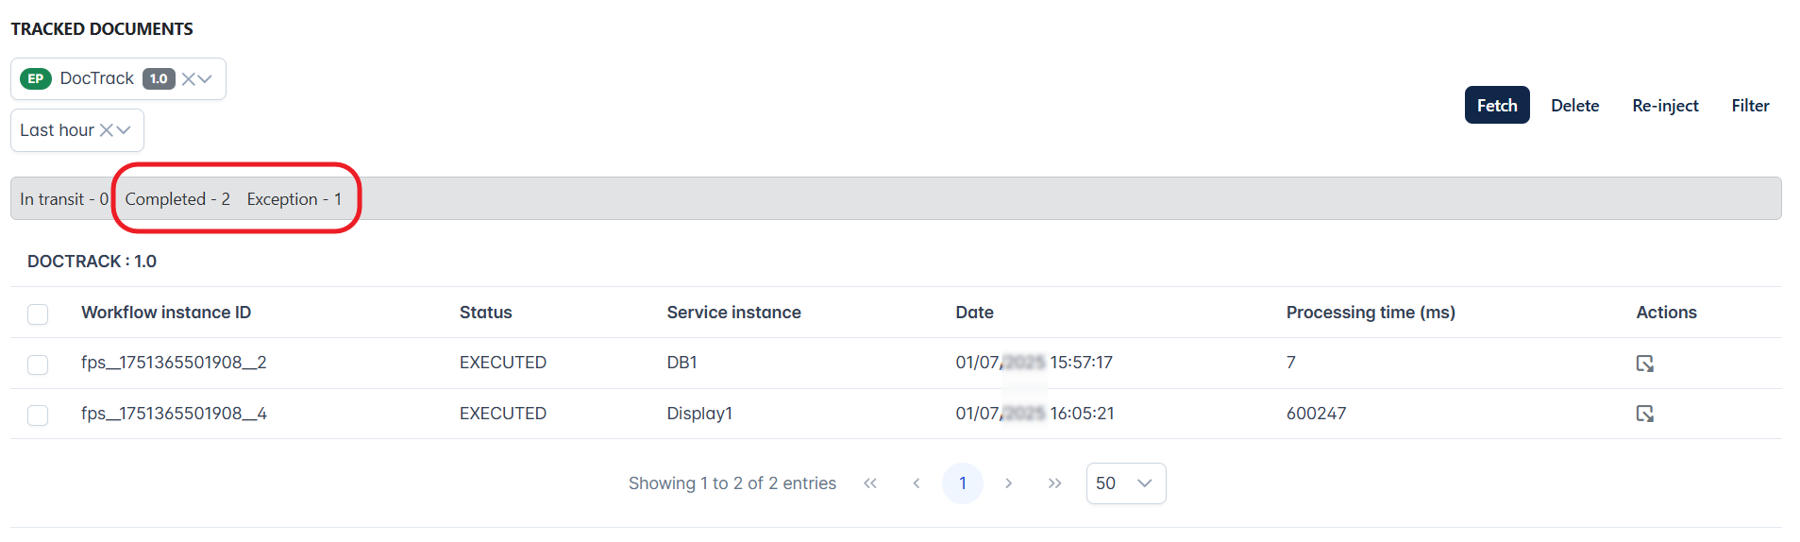The width and height of the screenshot is (1800, 542).
Task: Open details icon for fps__1751365501908__2
Action: (1644, 363)
